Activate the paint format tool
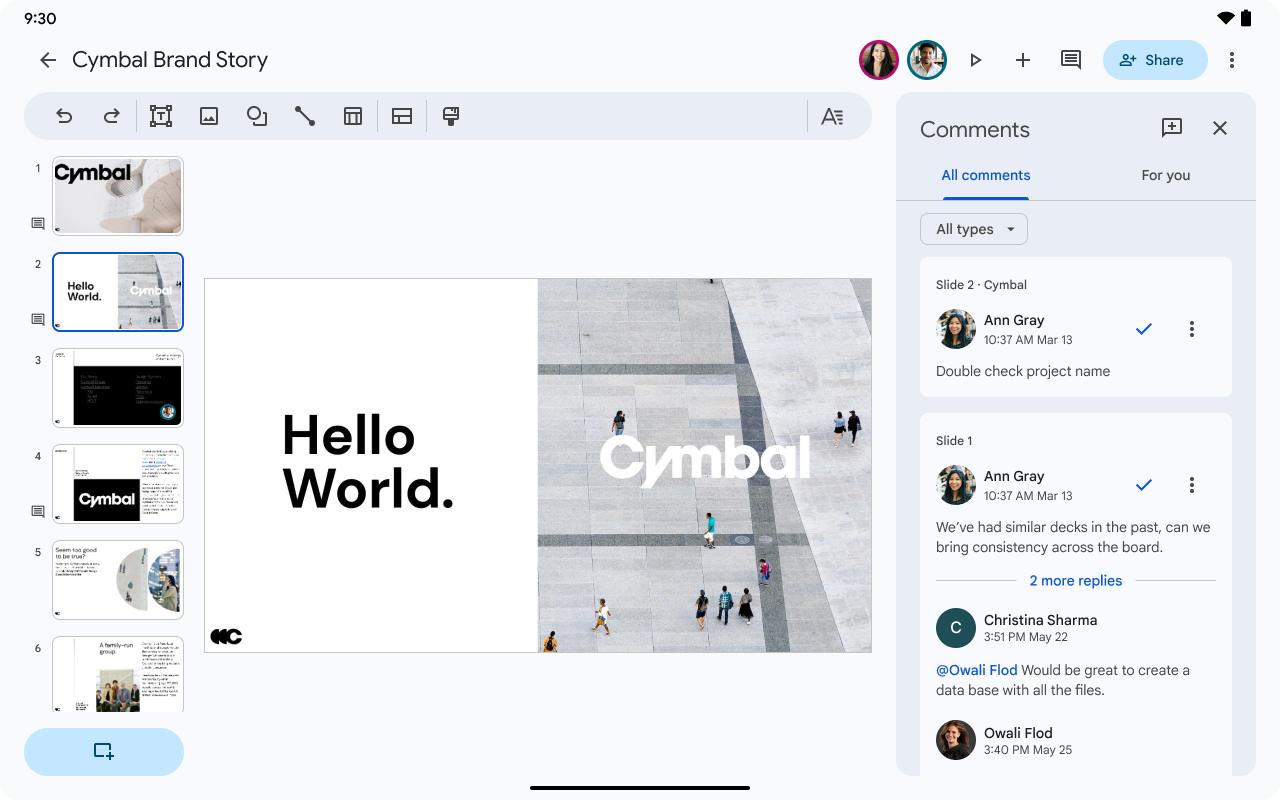 [451, 116]
